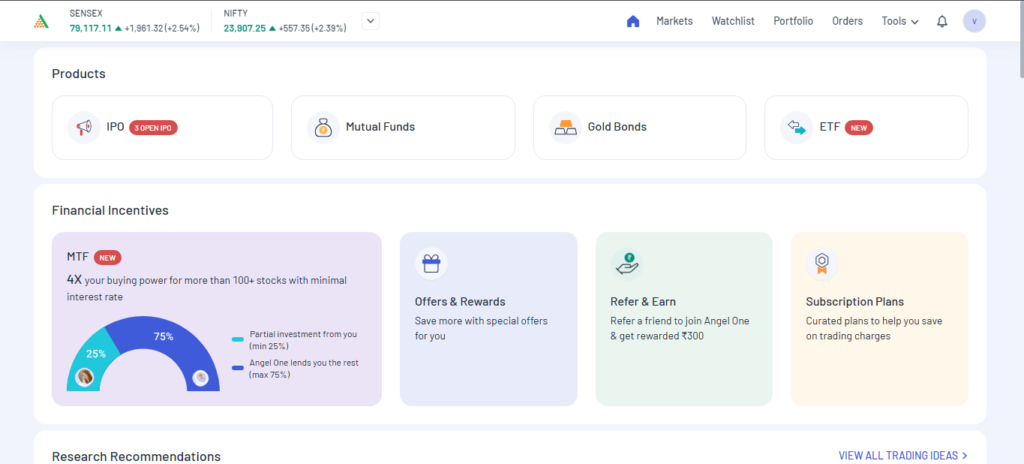Open the Watchlist tab

click(x=733, y=22)
